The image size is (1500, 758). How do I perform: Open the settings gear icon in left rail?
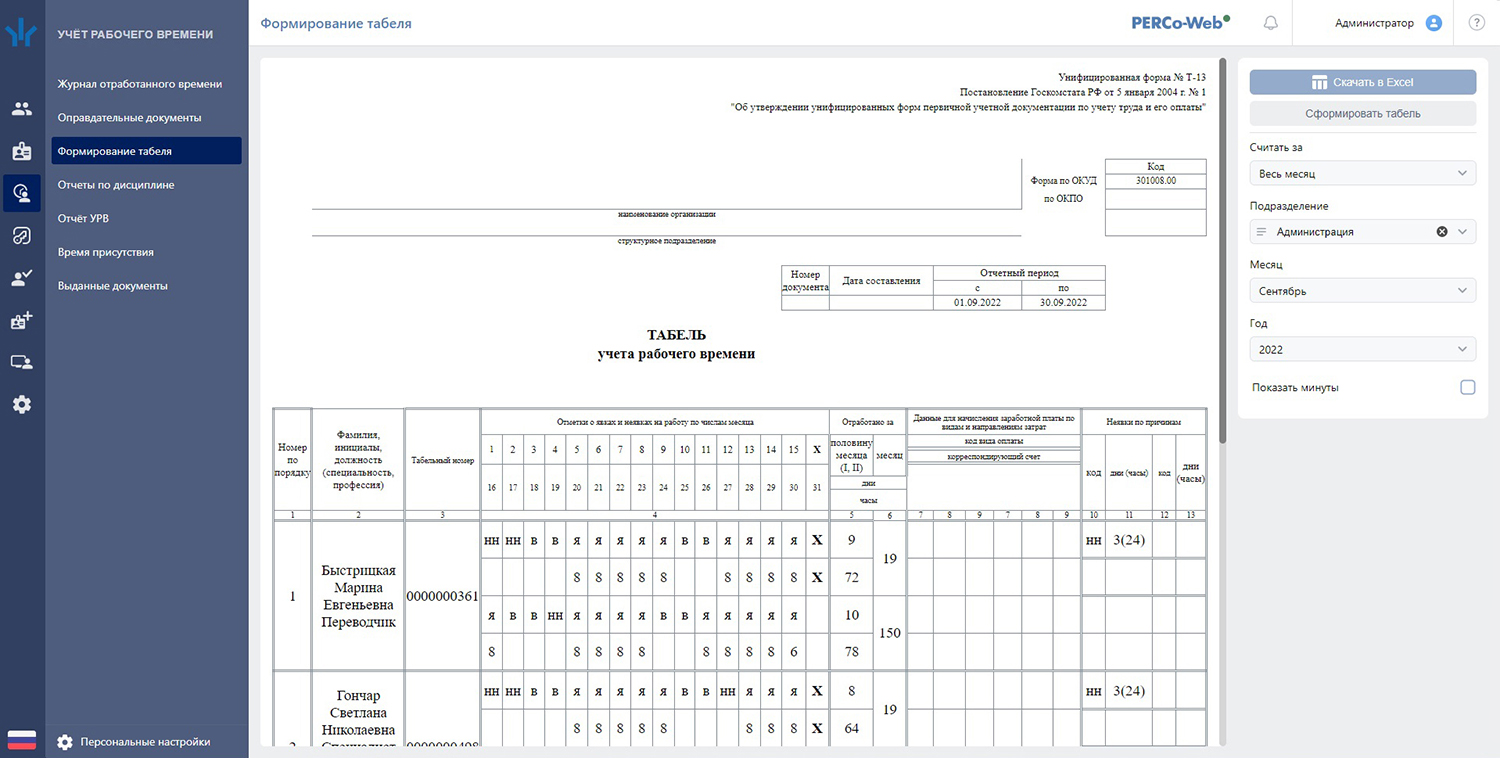[x=22, y=405]
